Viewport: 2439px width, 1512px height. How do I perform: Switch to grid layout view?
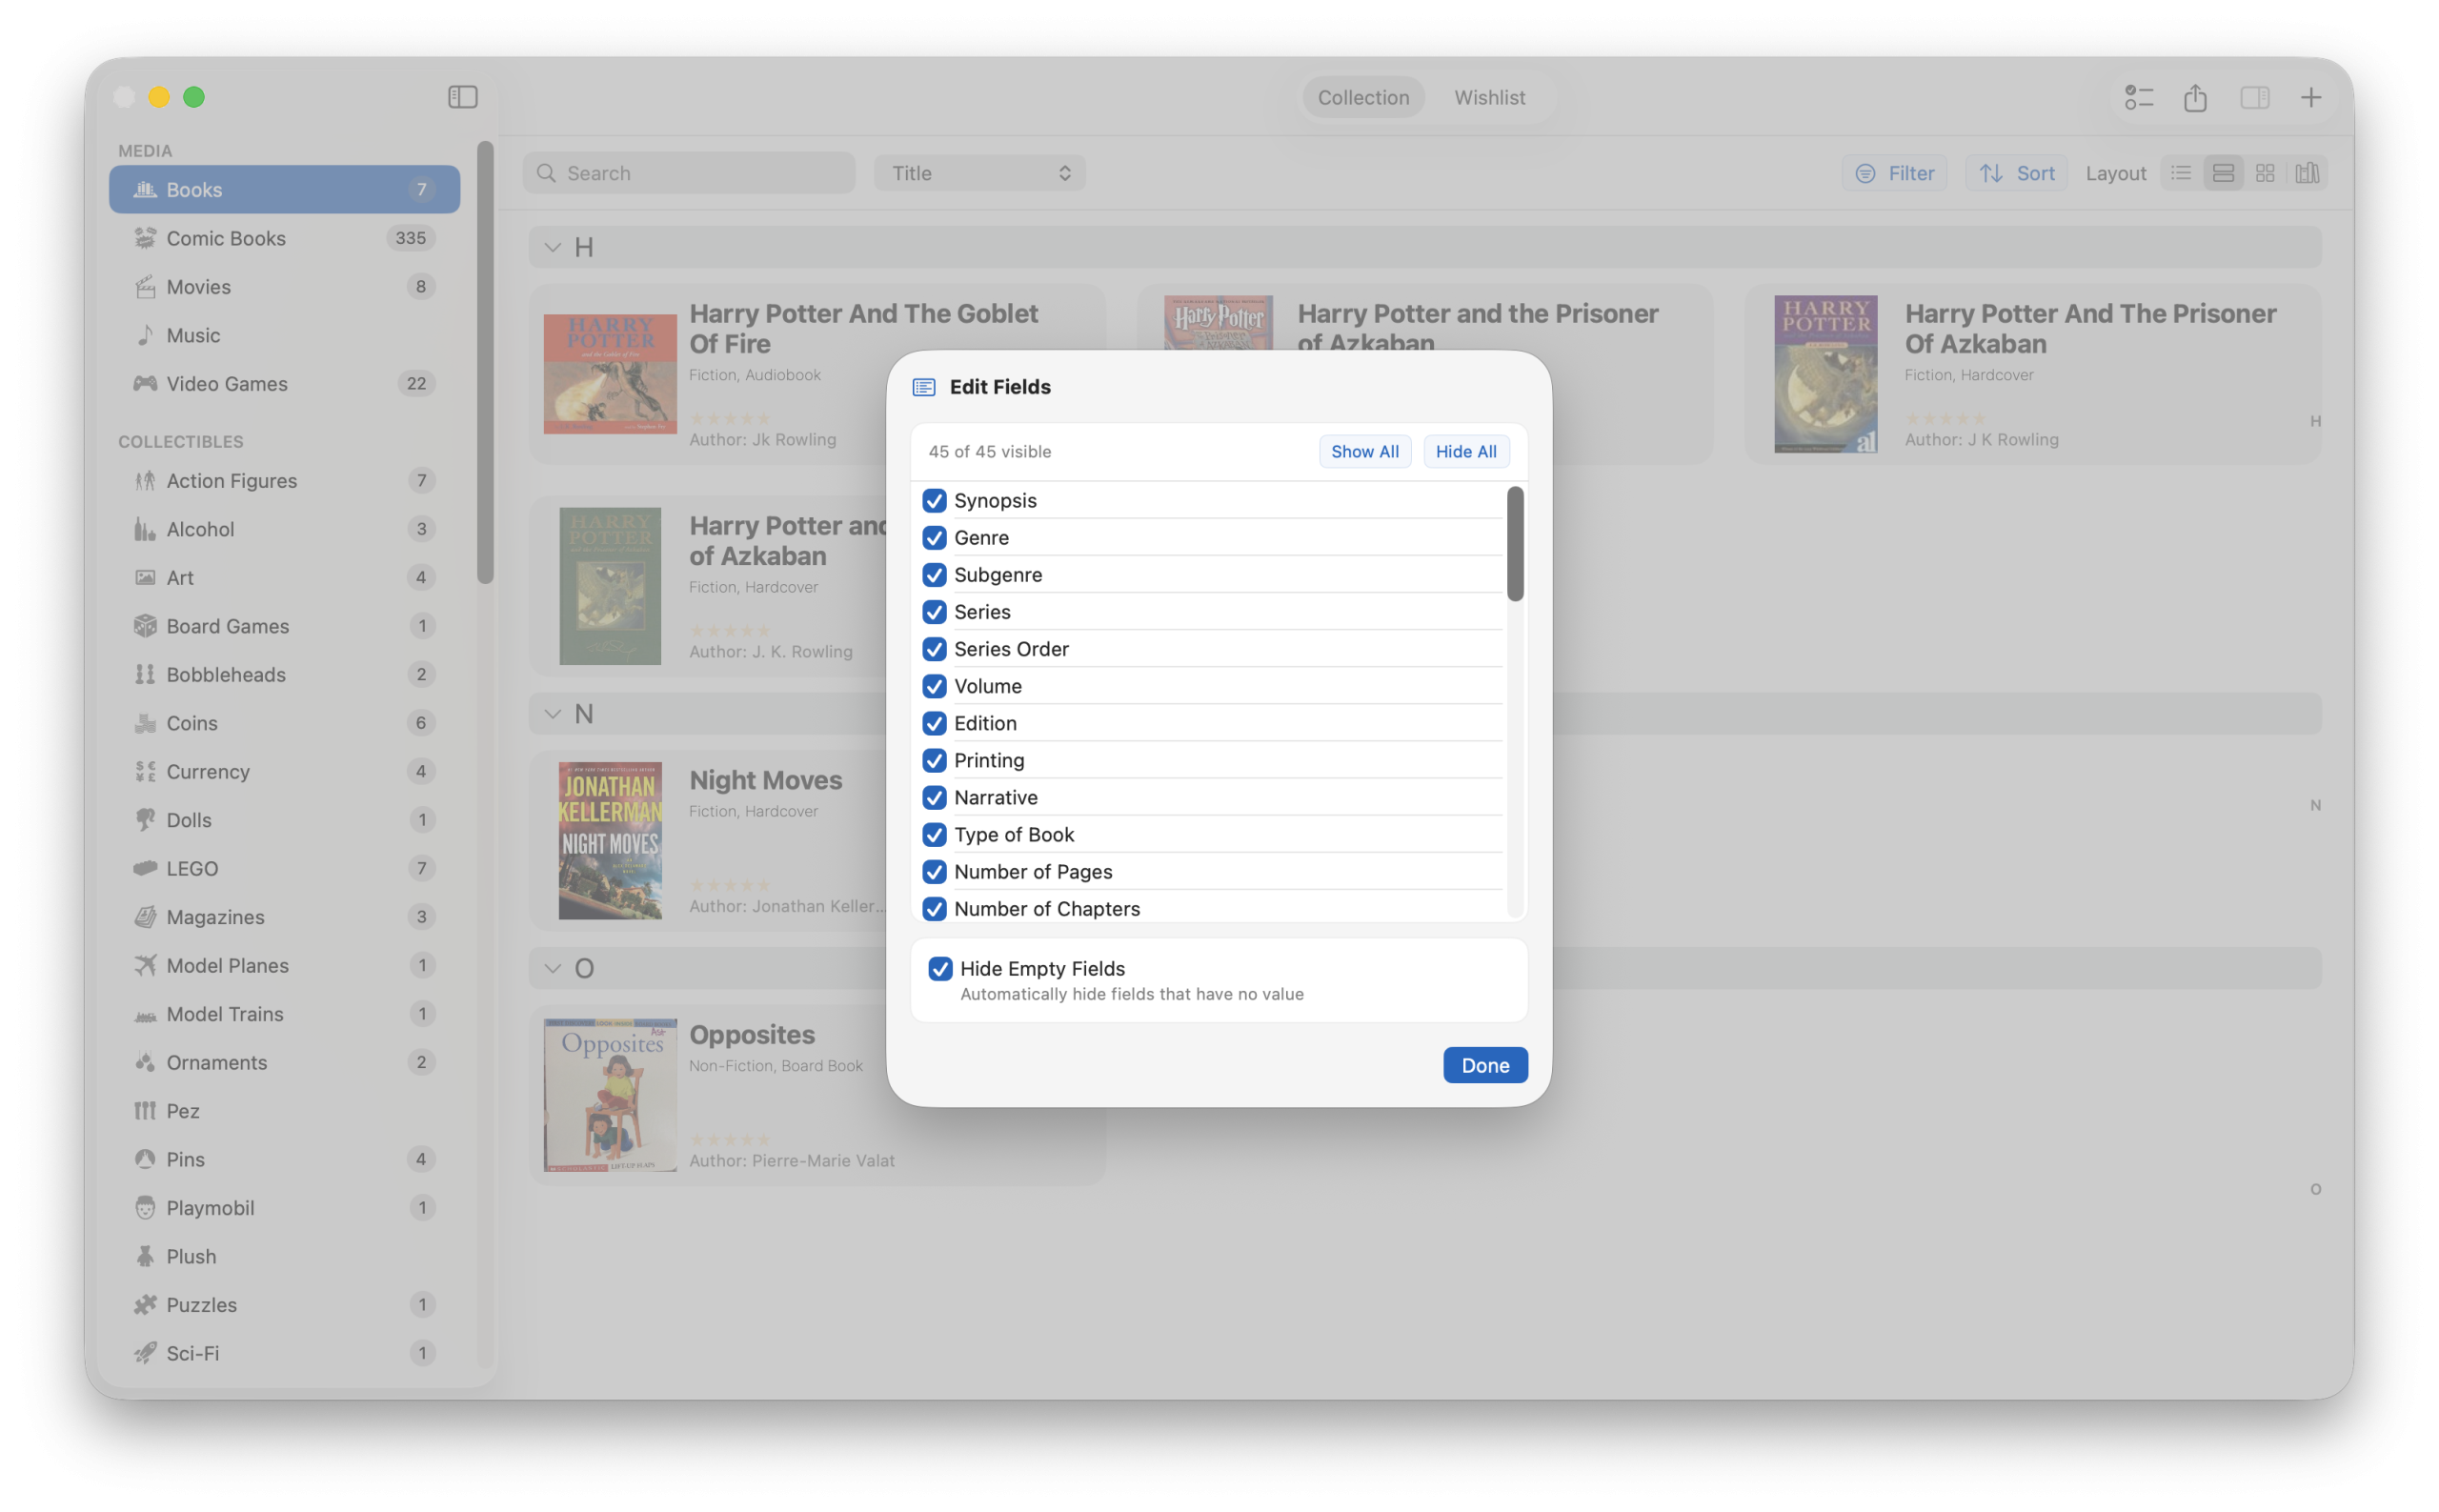2264,172
